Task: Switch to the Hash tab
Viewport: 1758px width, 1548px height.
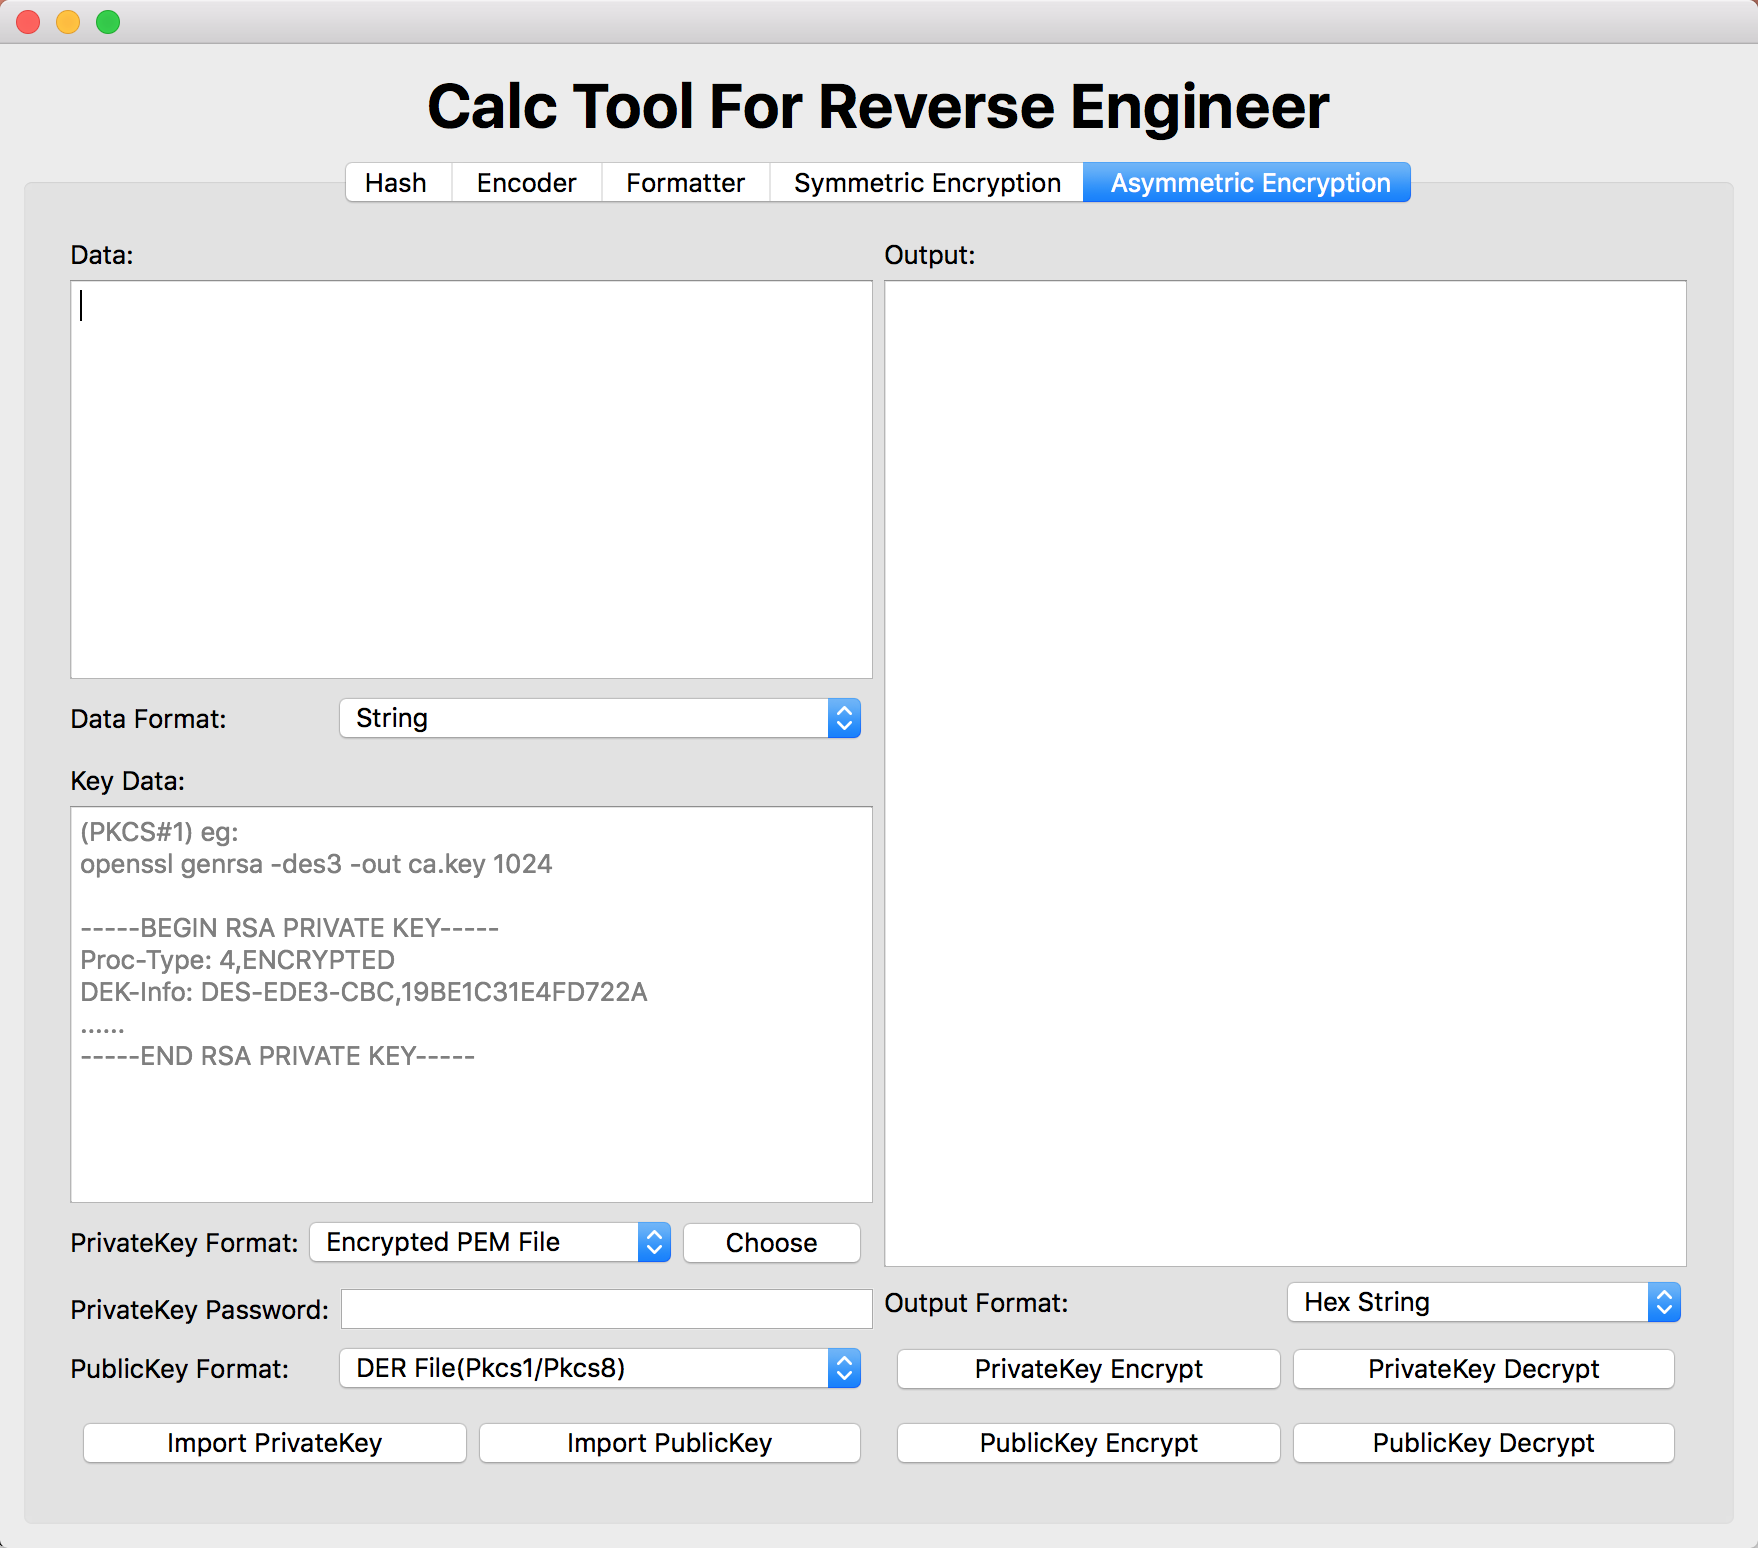Action: click(x=396, y=183)
